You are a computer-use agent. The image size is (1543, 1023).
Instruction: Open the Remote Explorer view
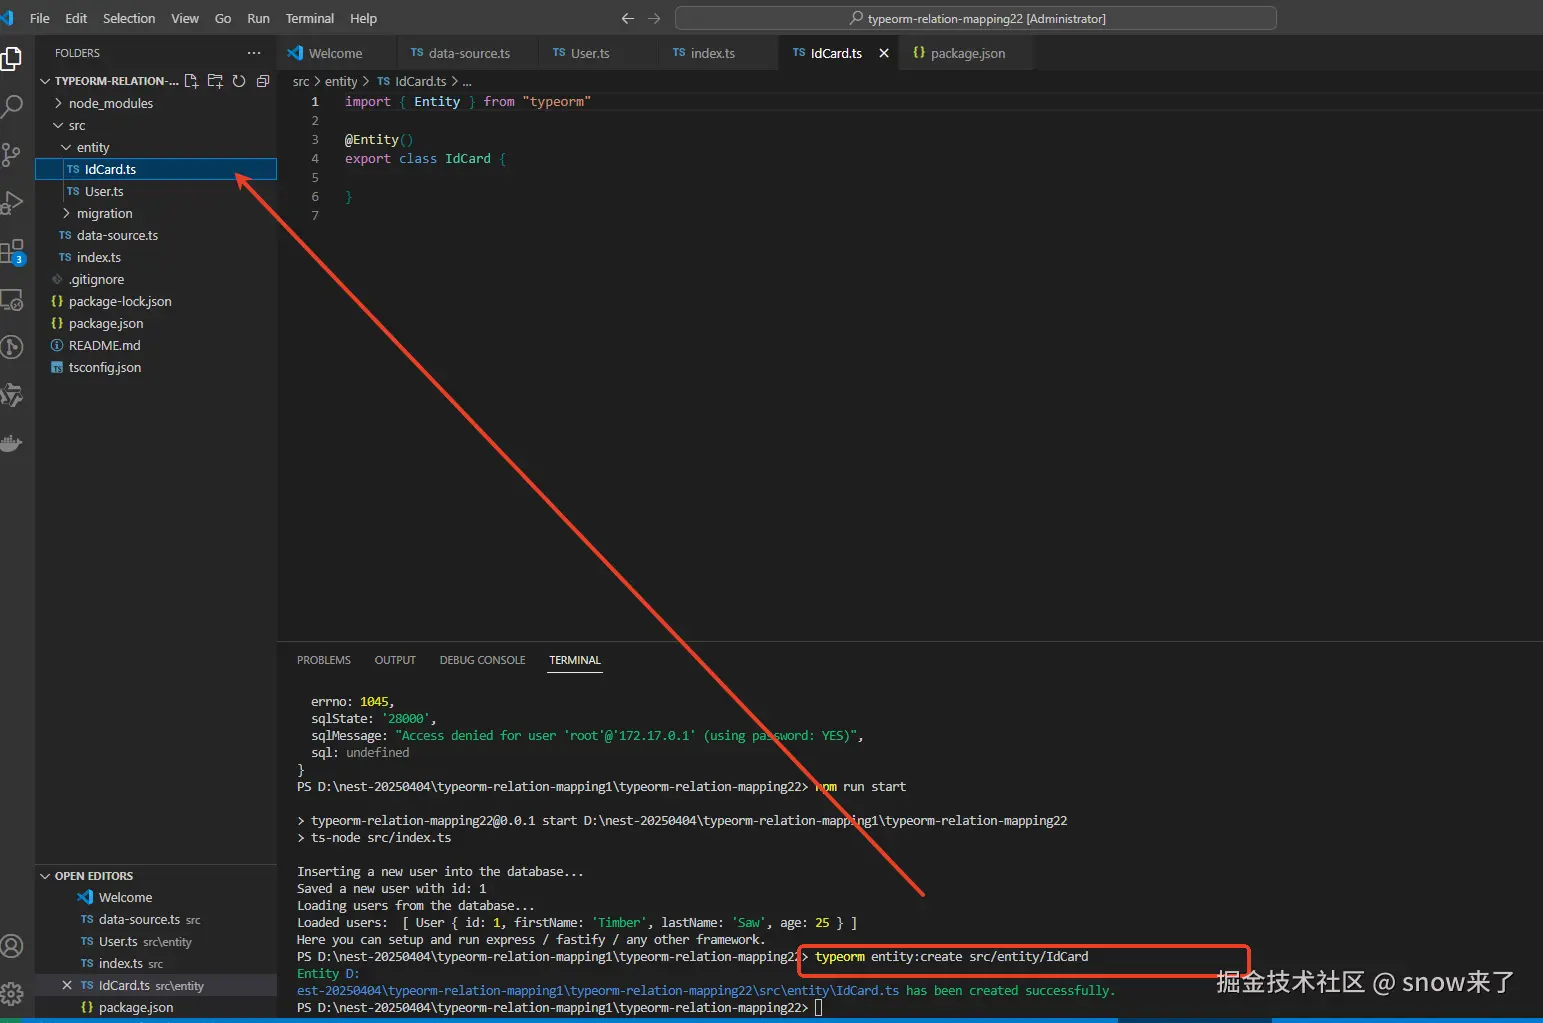point(12,299)
